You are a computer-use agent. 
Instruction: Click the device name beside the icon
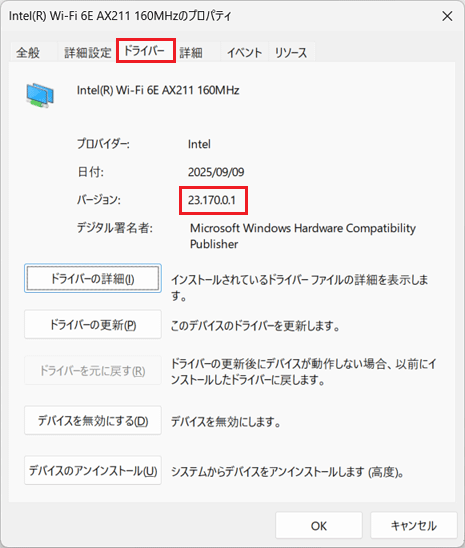tap(158, 90)
